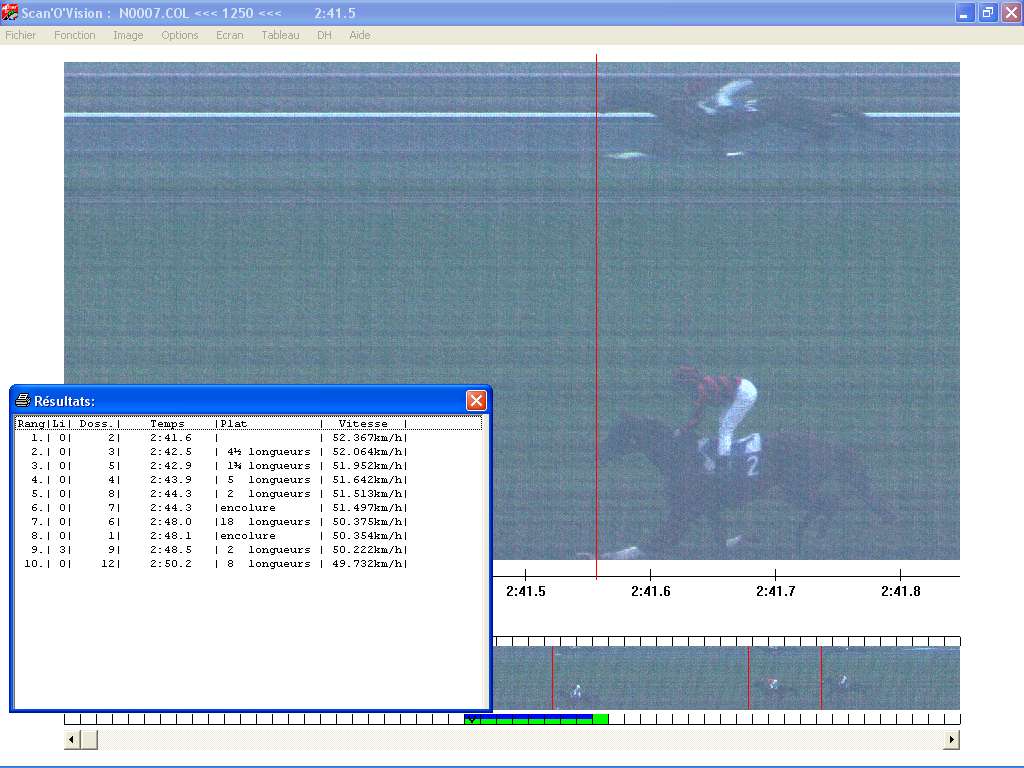
Task: Open the DH menu
Action: (x=324, y=35)
